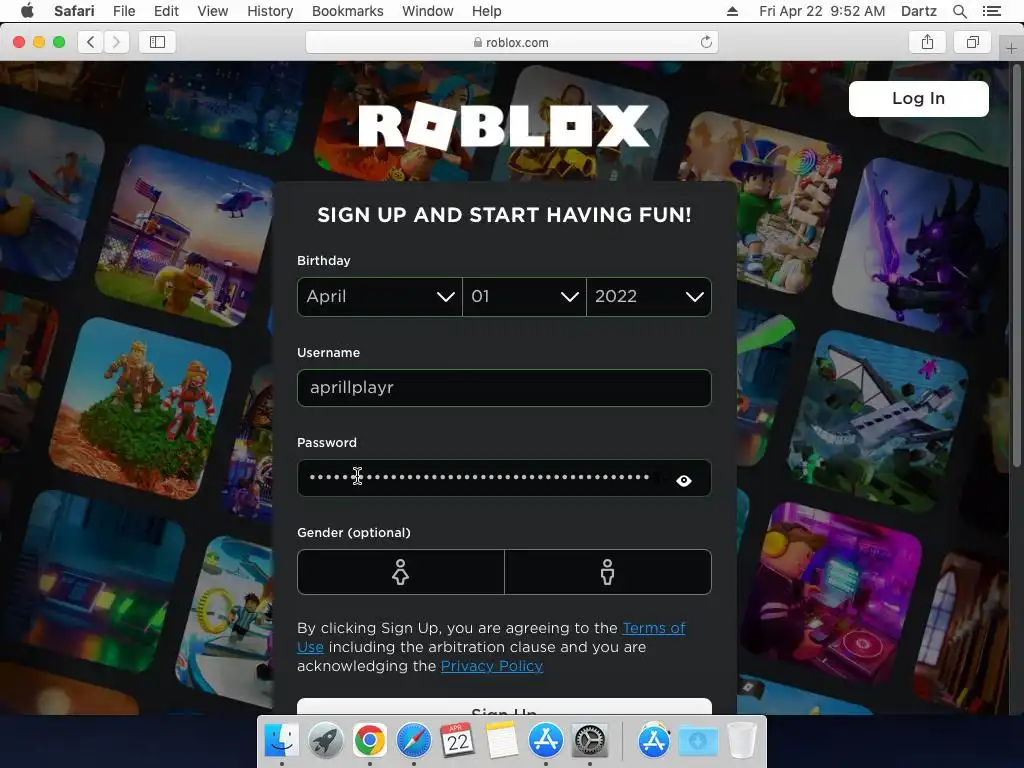Open Launchpad rocket icon in Dock

click(x=325, y=740)
